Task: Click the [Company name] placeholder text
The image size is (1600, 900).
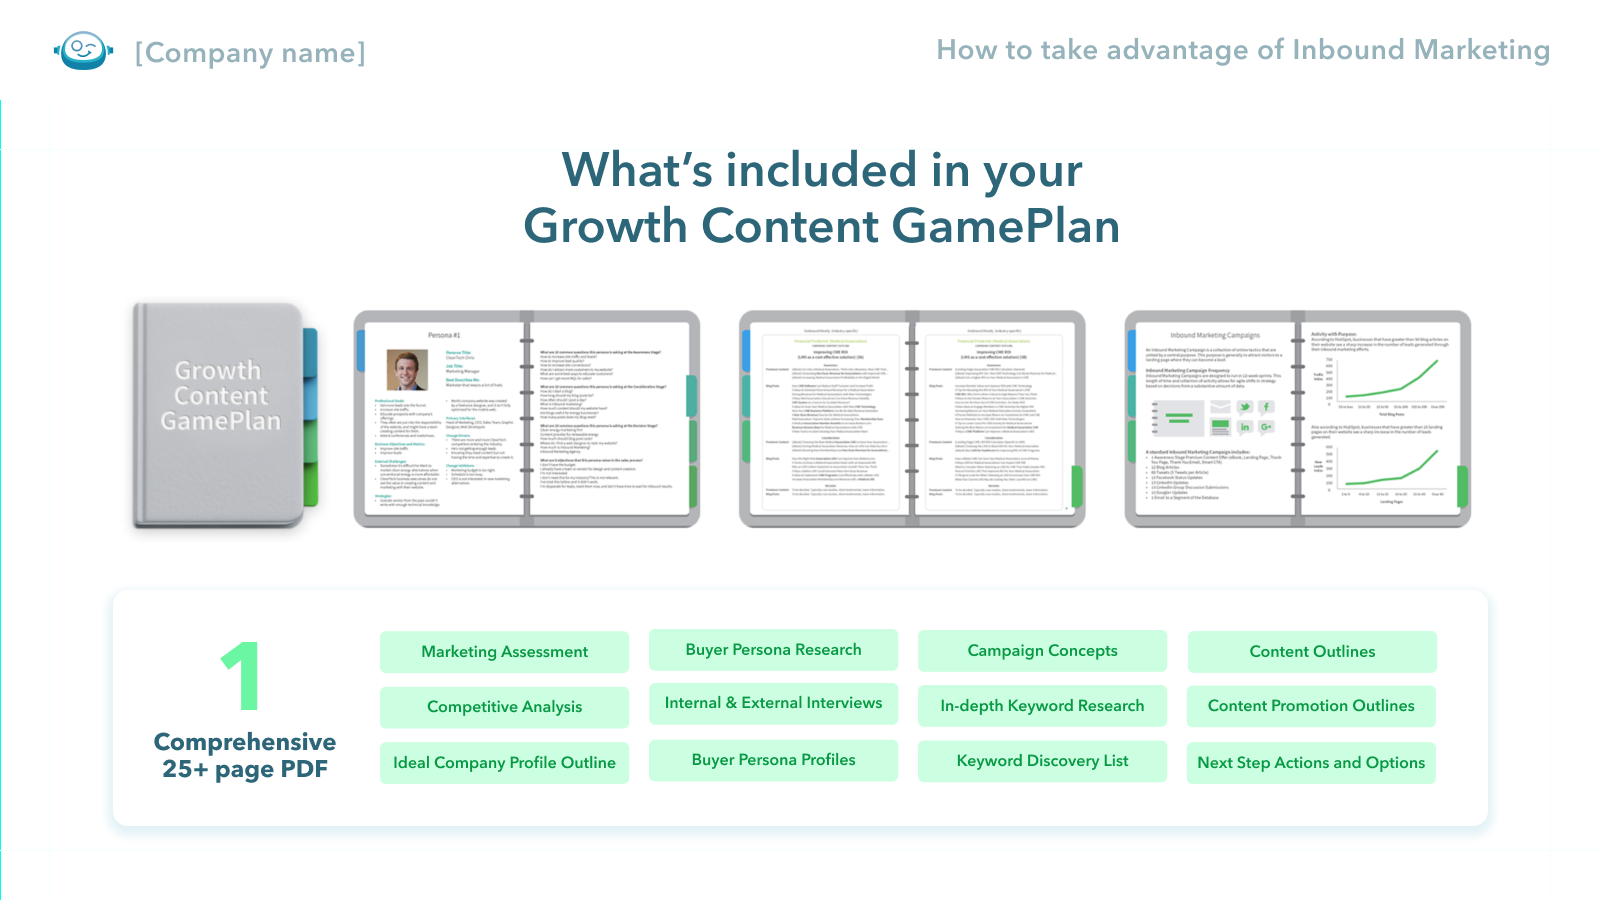Action: 250,52
